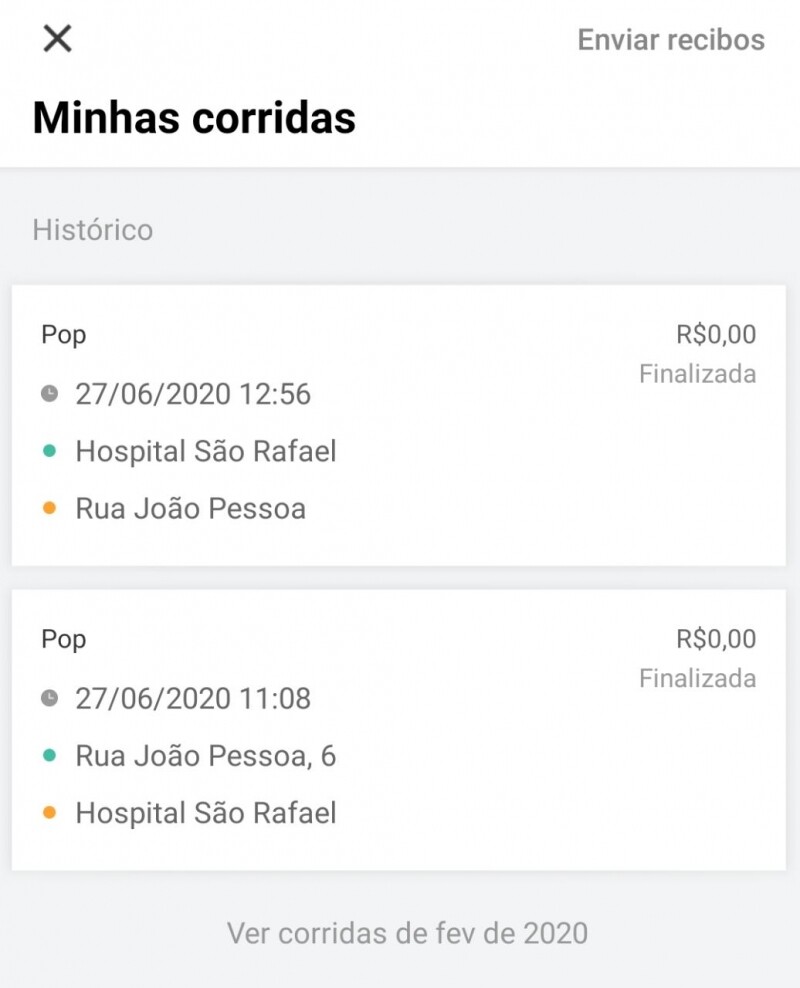This screenshot has height=988, width=800.
Task: Click the clock icon beside 12:56 ride
Action: tap(49, 394)
